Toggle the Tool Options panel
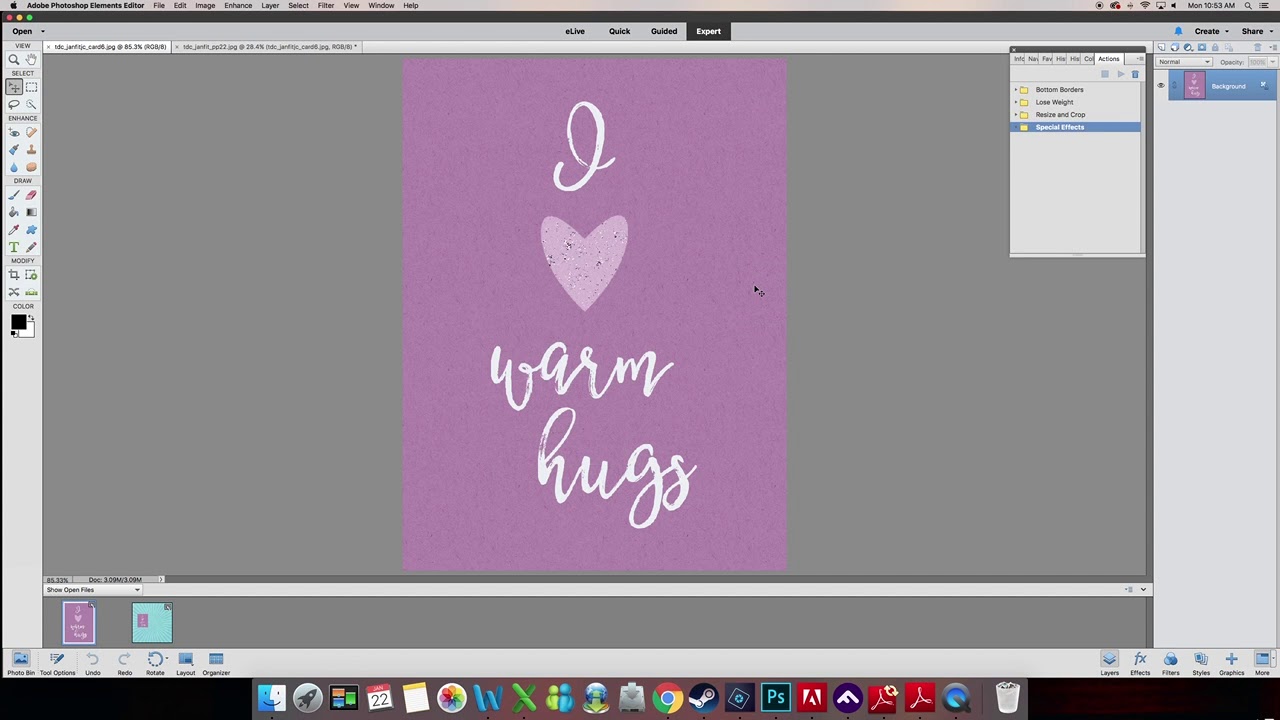 click(x=57, y=662)
